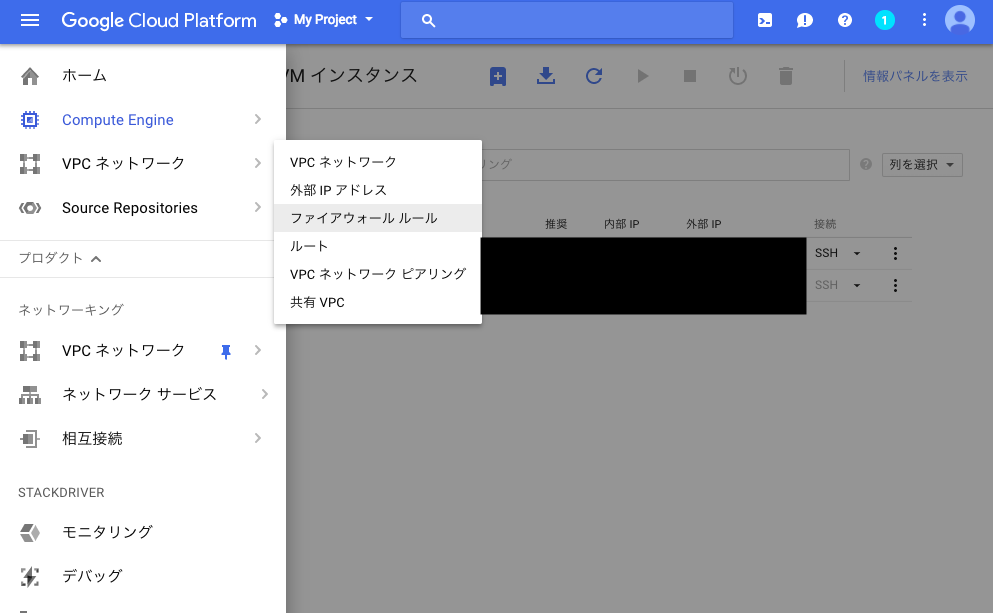Refresh VM instances with the reload icon
The height and width of the screenshot is (613, 993).
593,75
